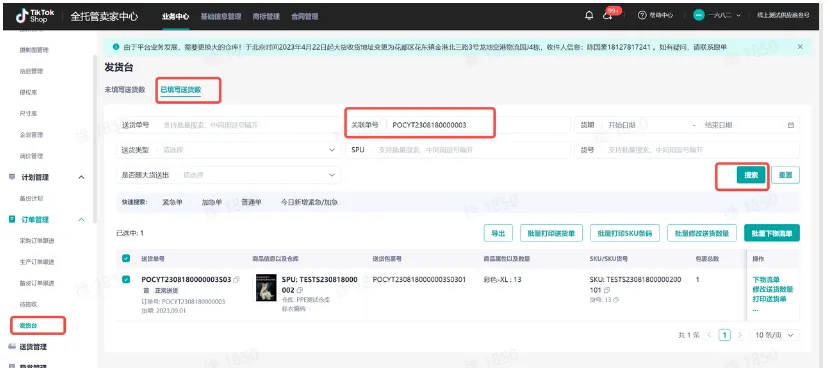This screenshot has height=368, width=829.
Task: Click page number 1 in pagination
Action: coord(725,335)
